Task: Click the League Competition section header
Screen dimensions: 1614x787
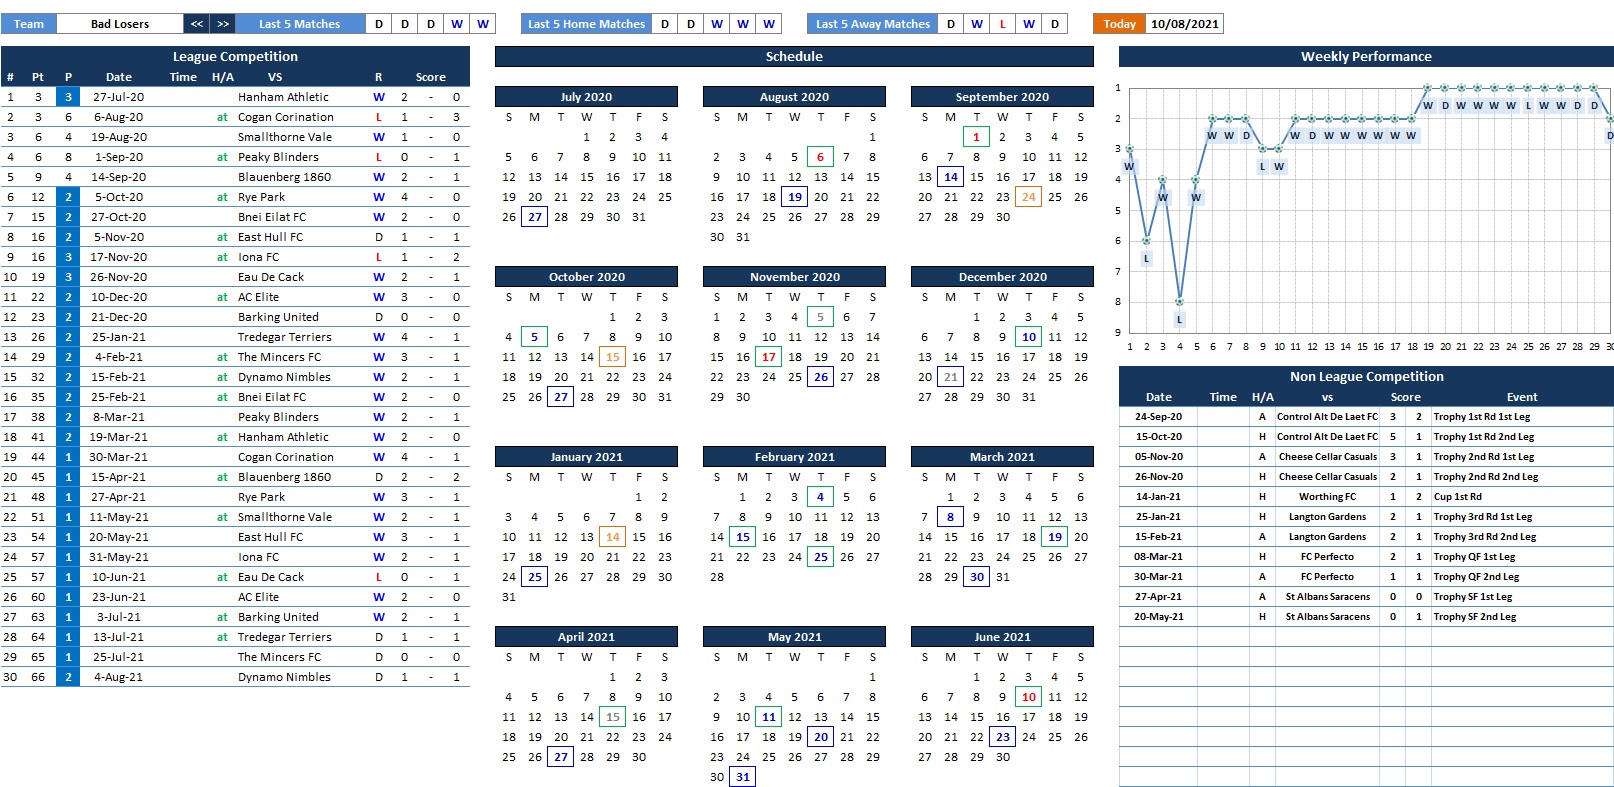Action: 235,57
